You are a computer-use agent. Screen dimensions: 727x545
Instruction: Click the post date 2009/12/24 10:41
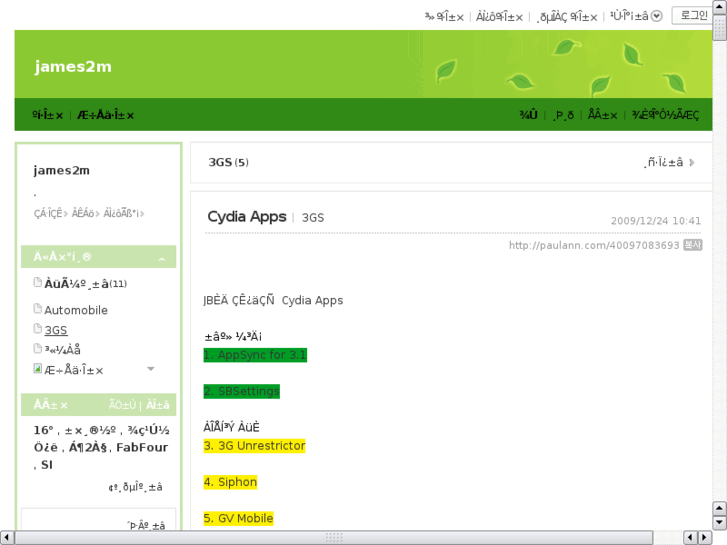point(656,221)
